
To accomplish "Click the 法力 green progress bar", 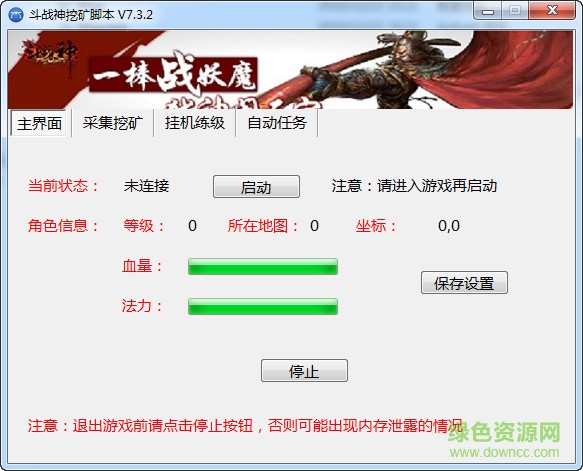I will (x=263, y=307).
